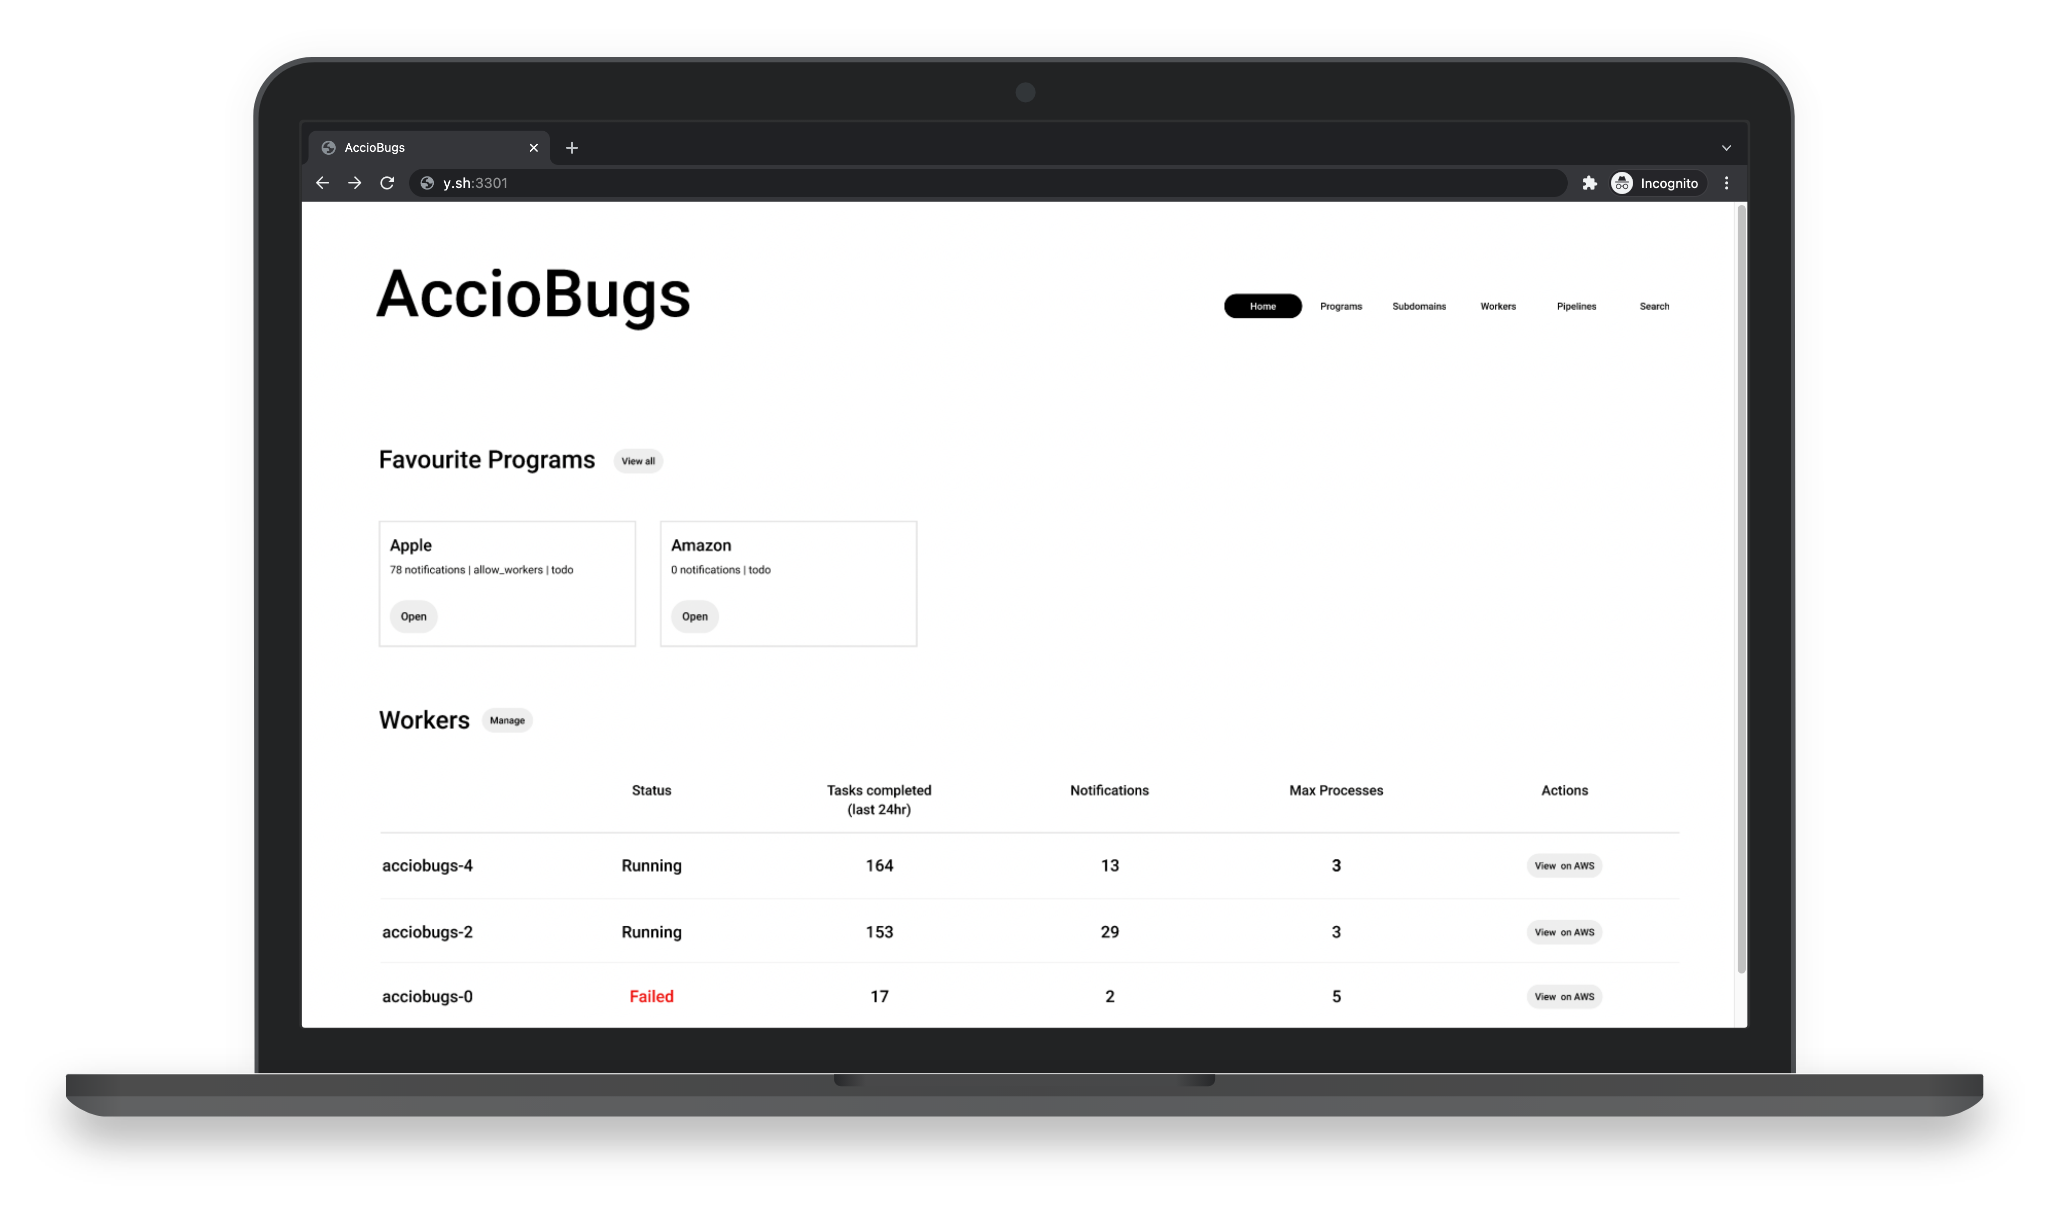Click the Max Processes column header
The width and height of the screenshot is (2050, 1205).
[1336, 790]
